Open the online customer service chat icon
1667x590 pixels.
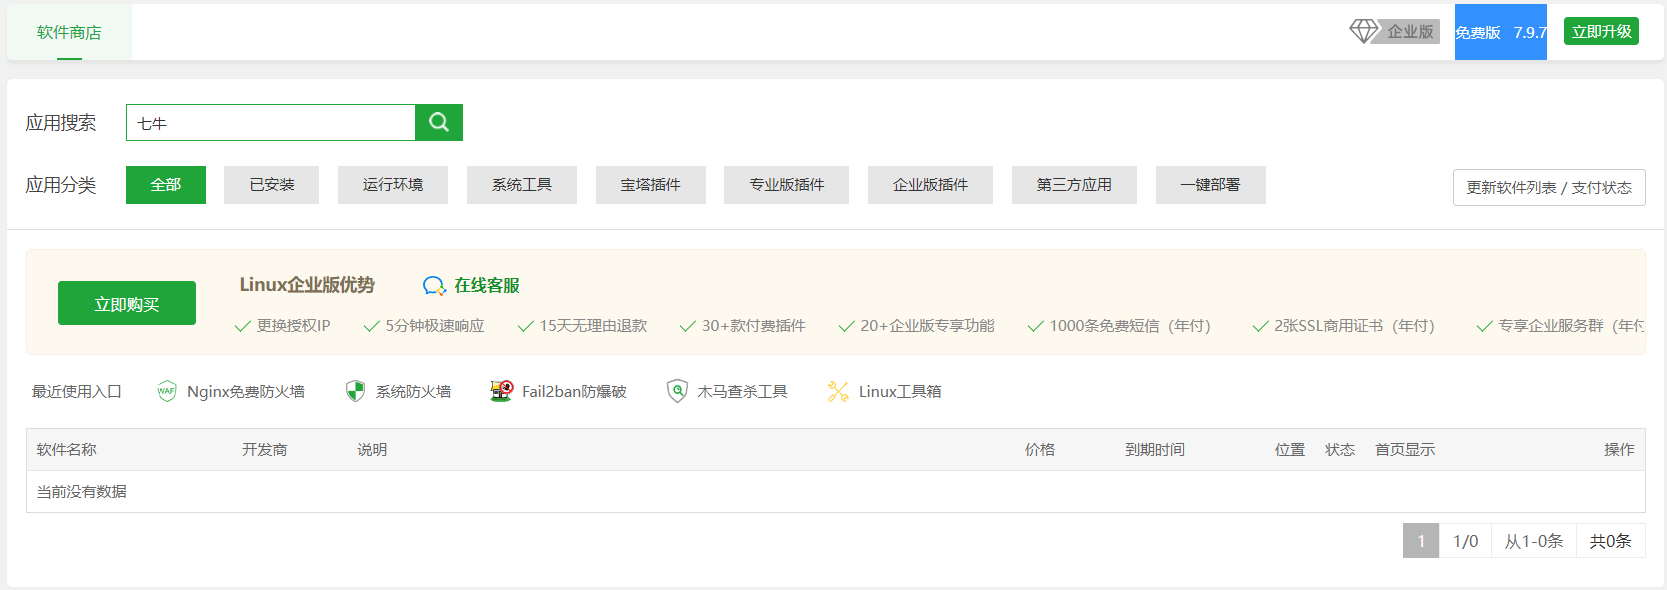click(434, 286)
